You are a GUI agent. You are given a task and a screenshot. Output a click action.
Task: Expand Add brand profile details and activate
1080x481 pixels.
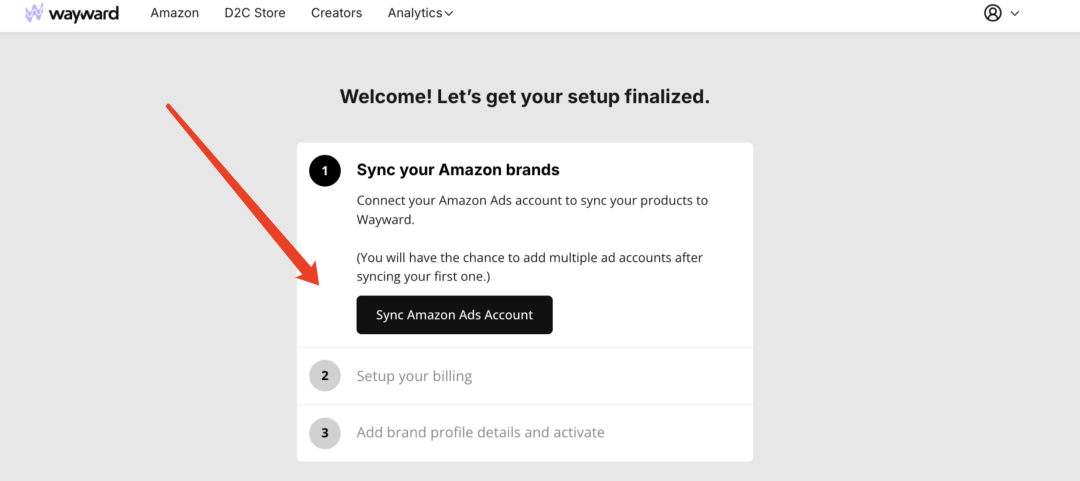coord(525,433)
